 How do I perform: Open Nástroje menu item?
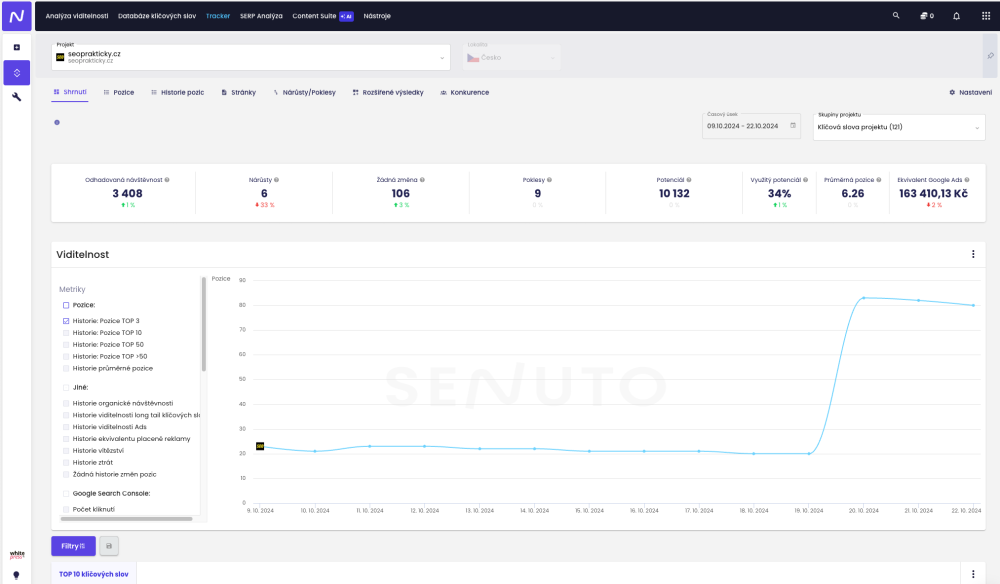coord(377,16)
